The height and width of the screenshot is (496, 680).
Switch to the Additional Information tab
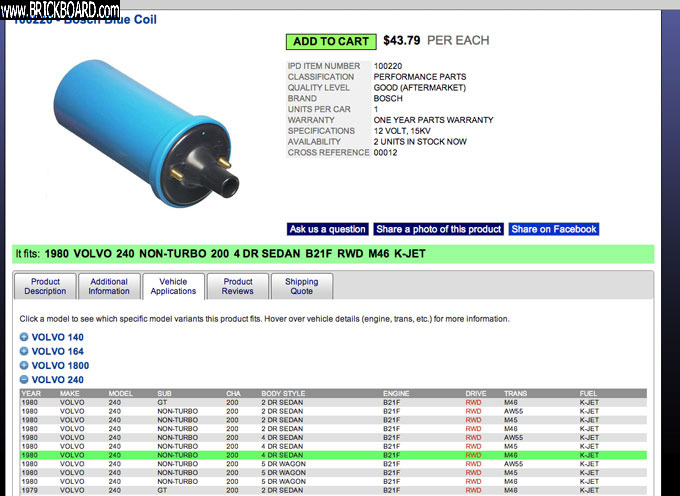coord(109,287)
